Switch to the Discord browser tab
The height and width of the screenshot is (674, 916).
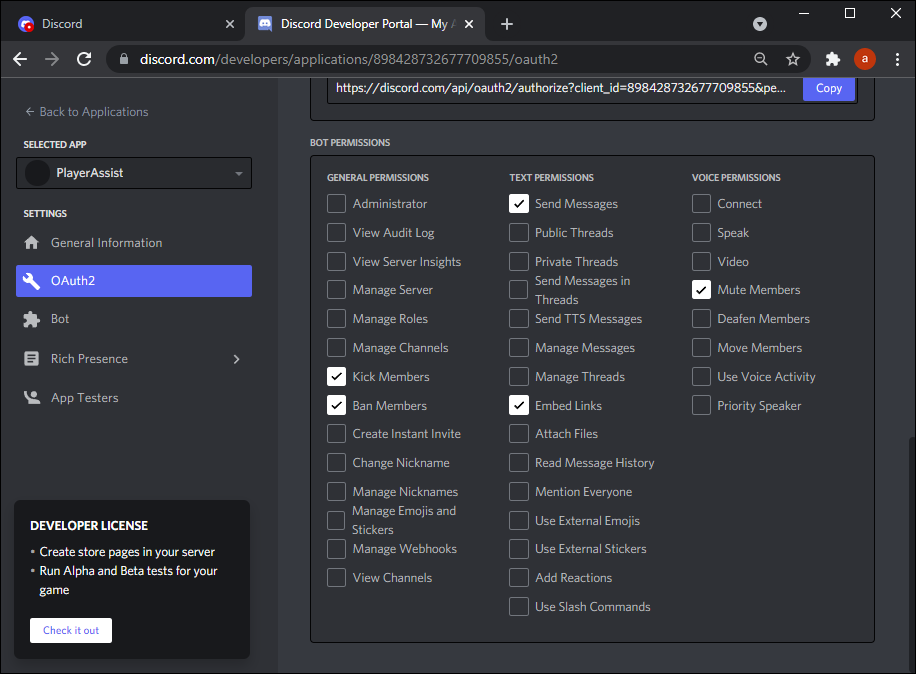(120, 23)
